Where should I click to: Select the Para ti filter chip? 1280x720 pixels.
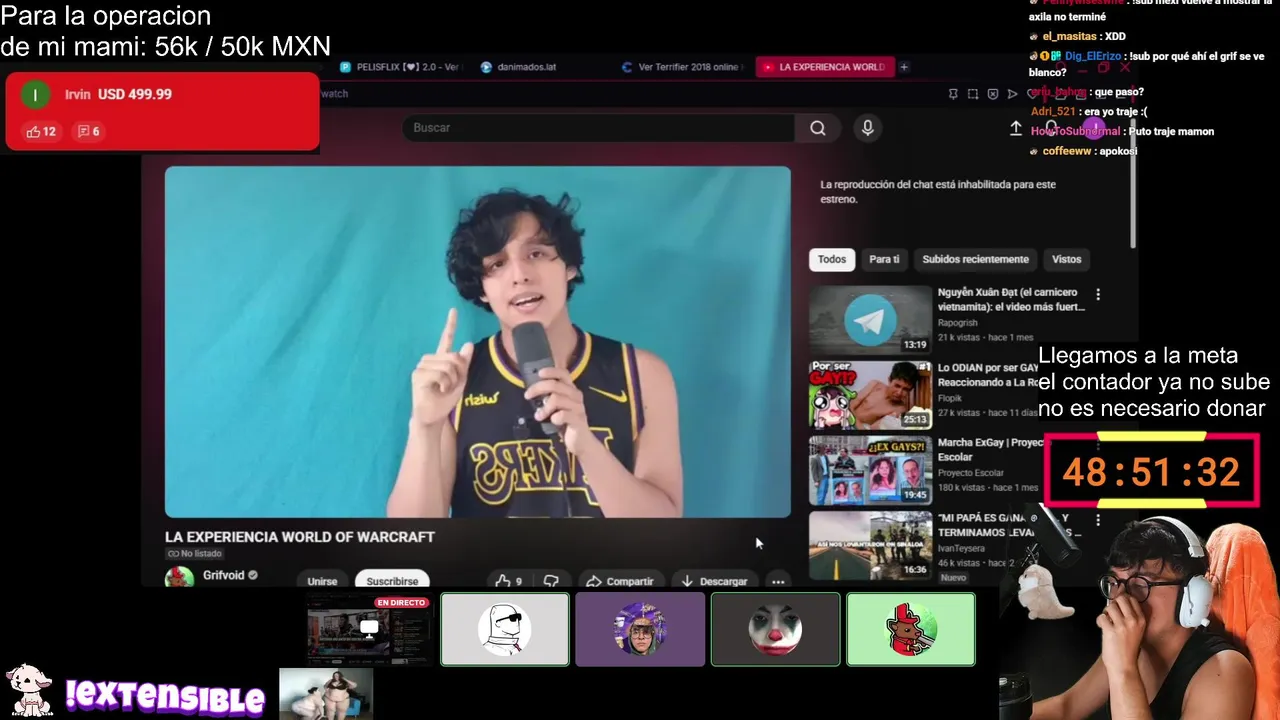(884, 259)
